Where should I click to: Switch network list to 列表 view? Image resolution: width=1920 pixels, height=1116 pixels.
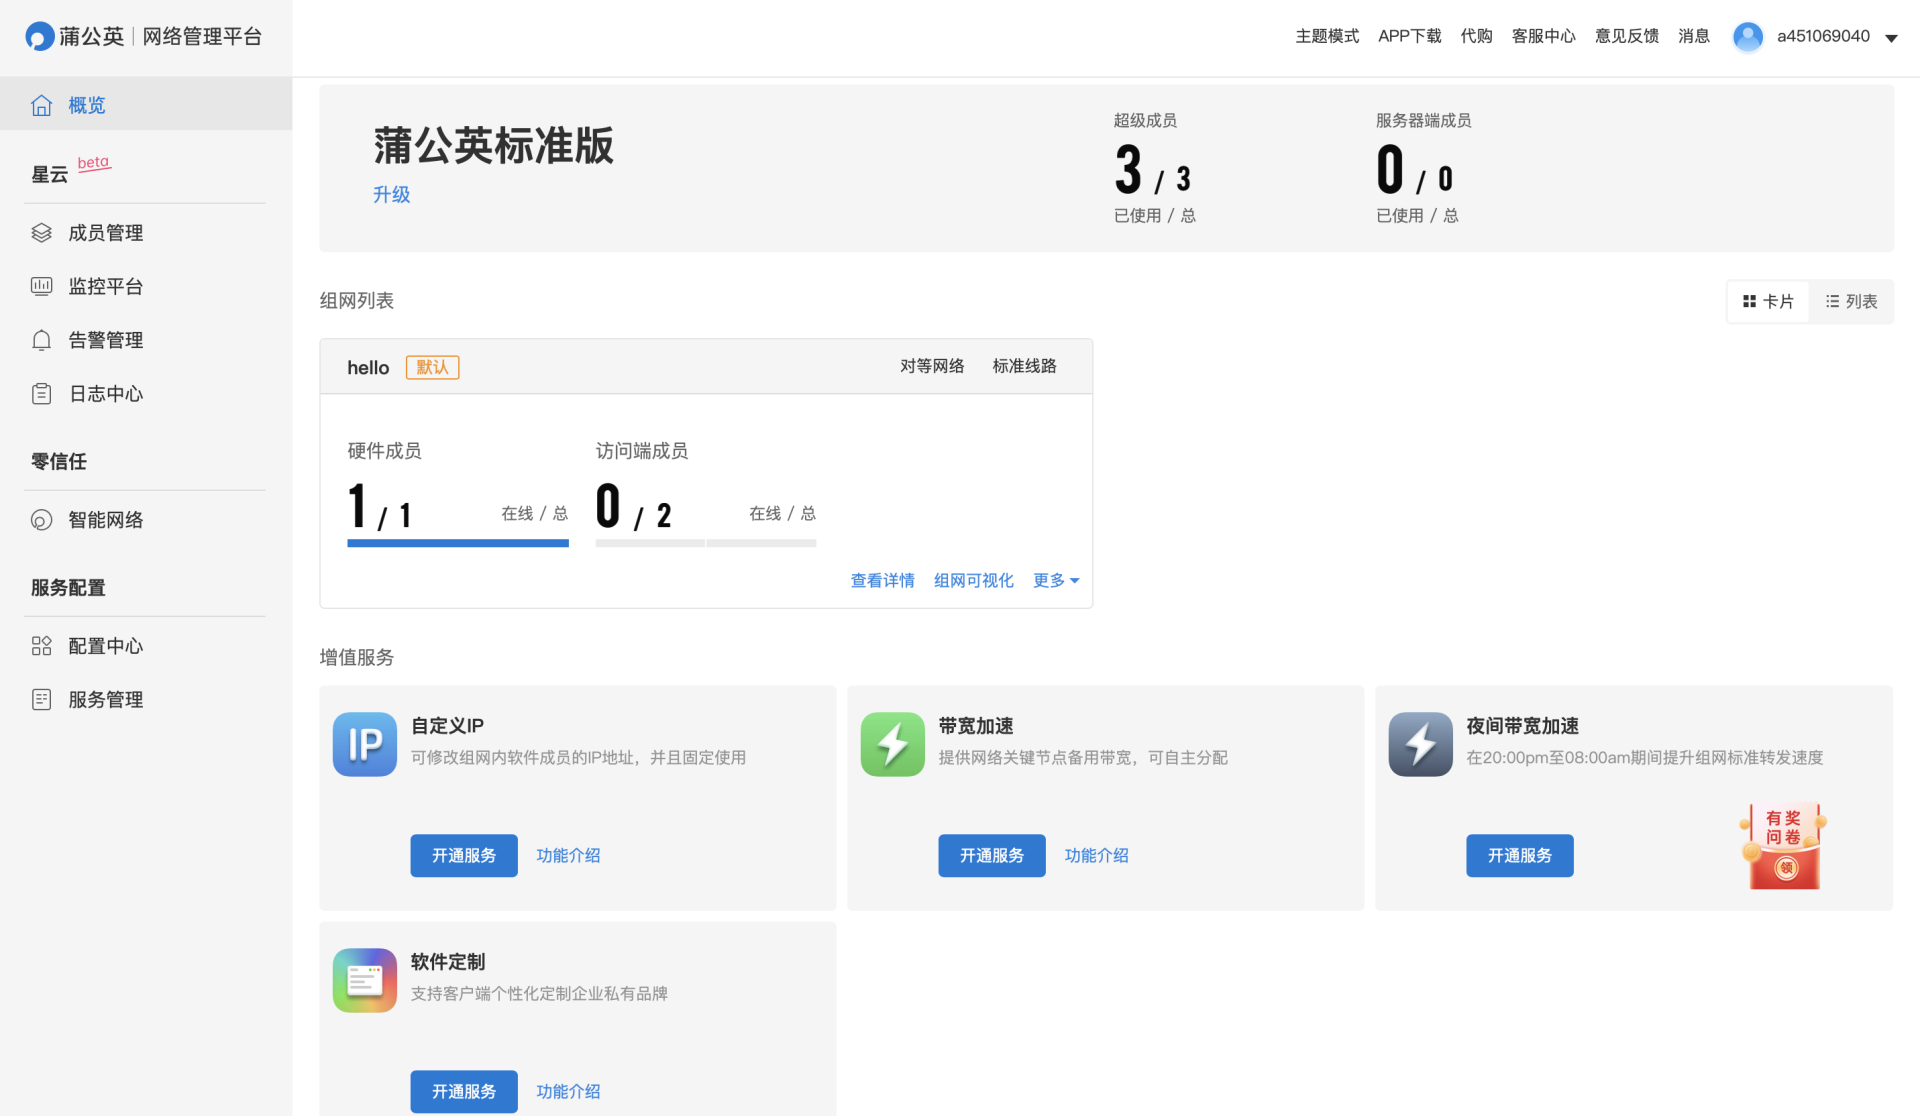[1851, 301]
